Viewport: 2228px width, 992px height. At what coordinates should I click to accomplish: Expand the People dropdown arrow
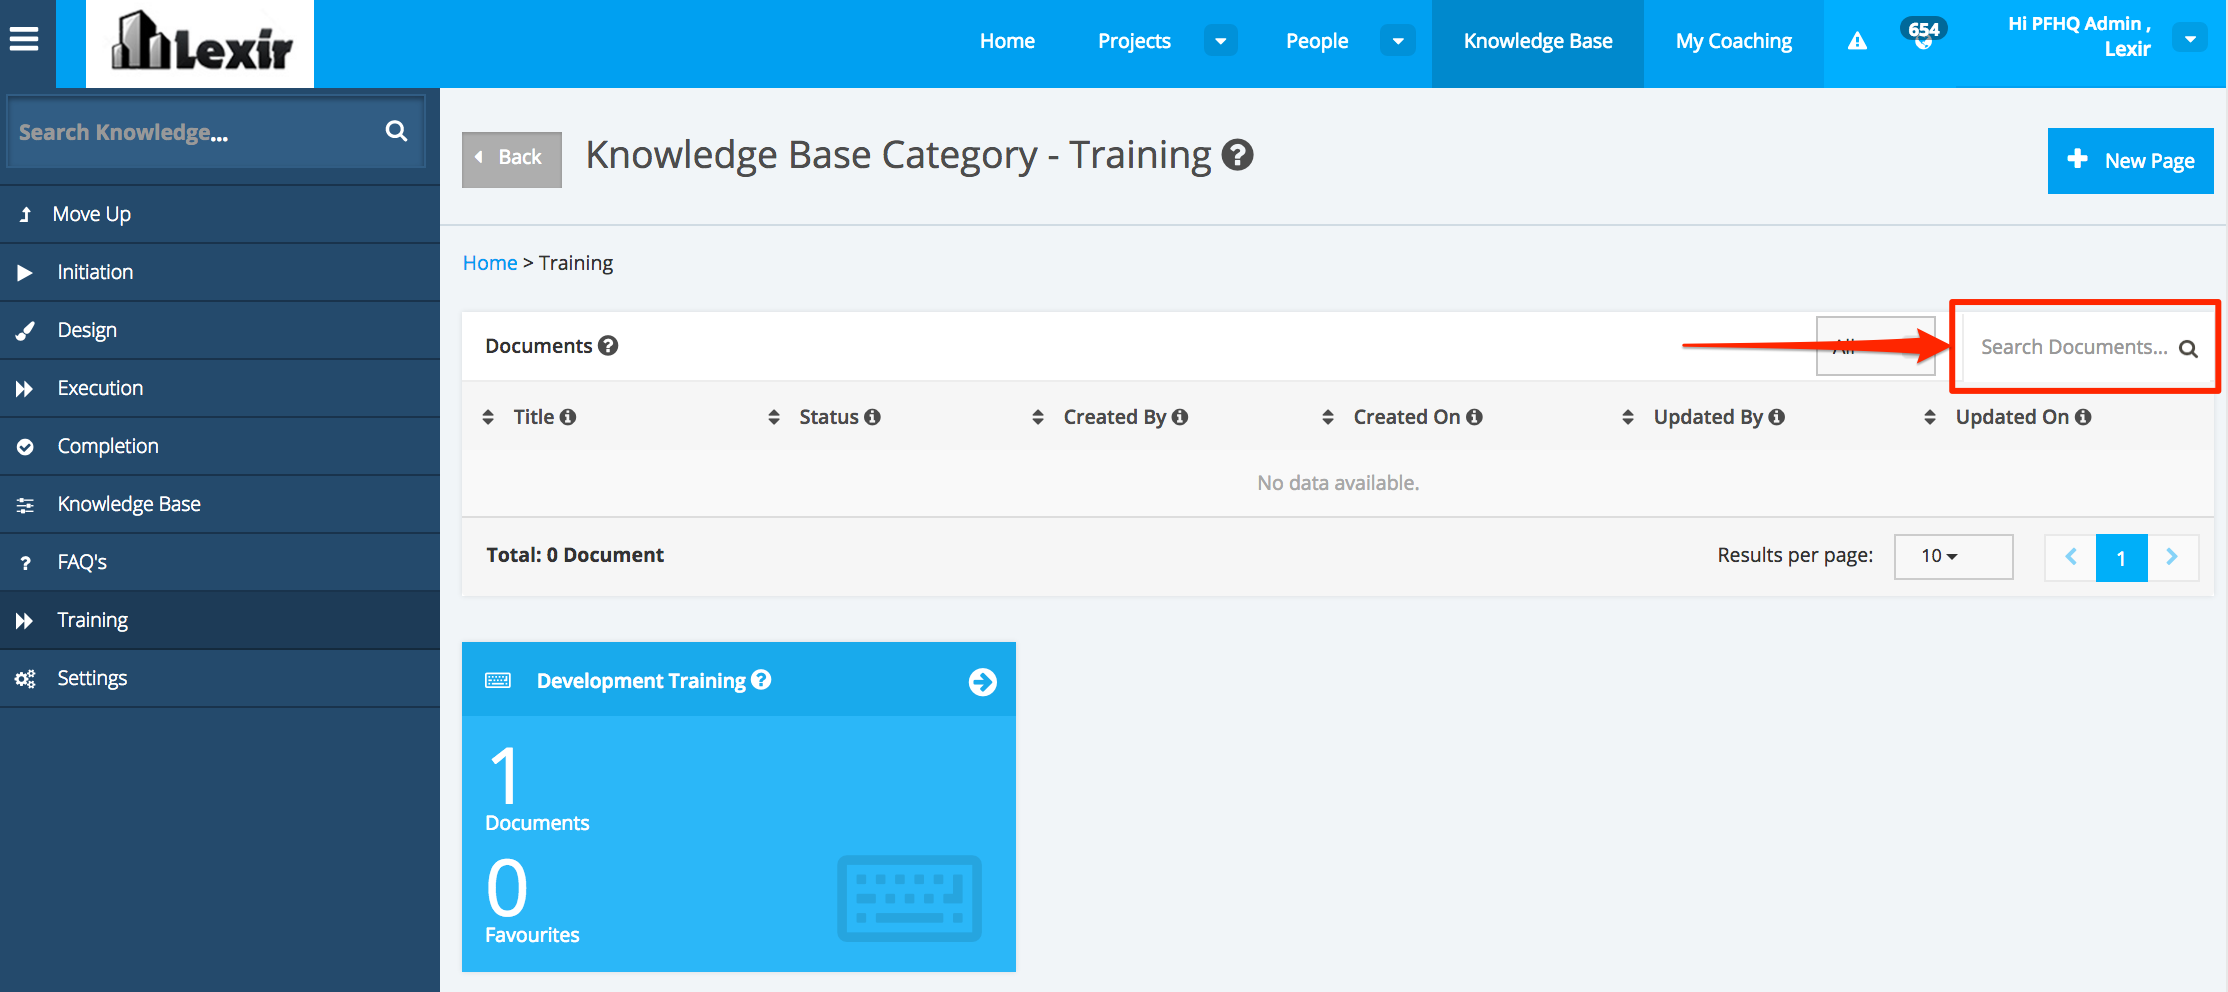[1398, 41]
